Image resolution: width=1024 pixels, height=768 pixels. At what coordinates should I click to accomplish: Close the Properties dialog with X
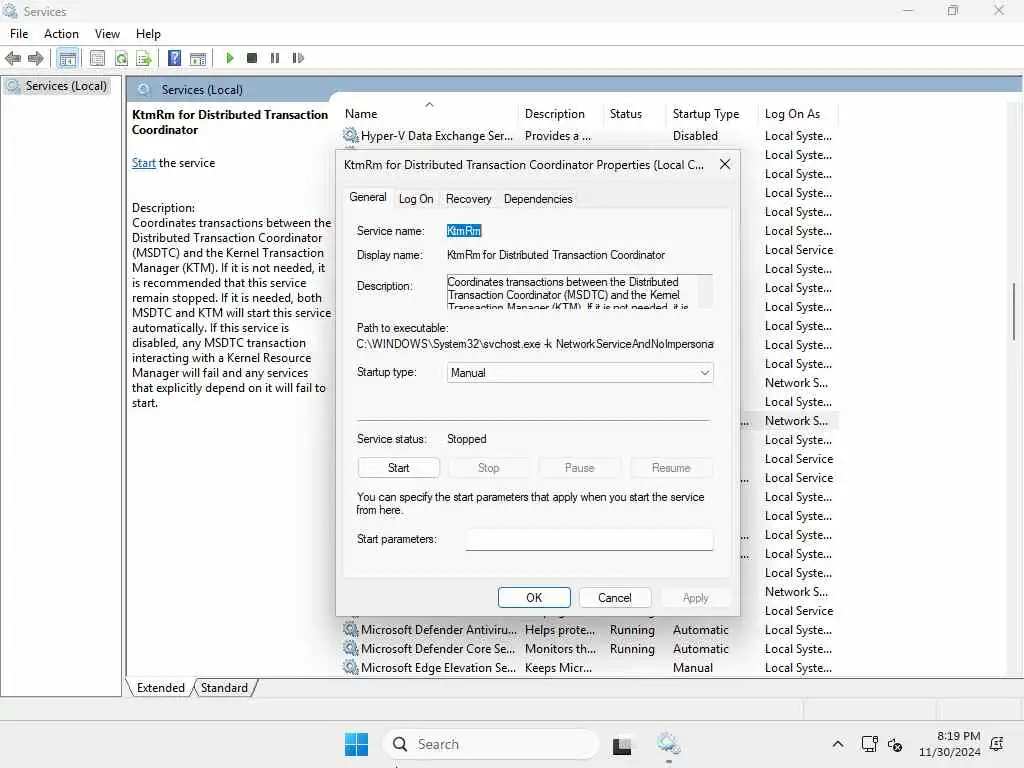(725, 165)
